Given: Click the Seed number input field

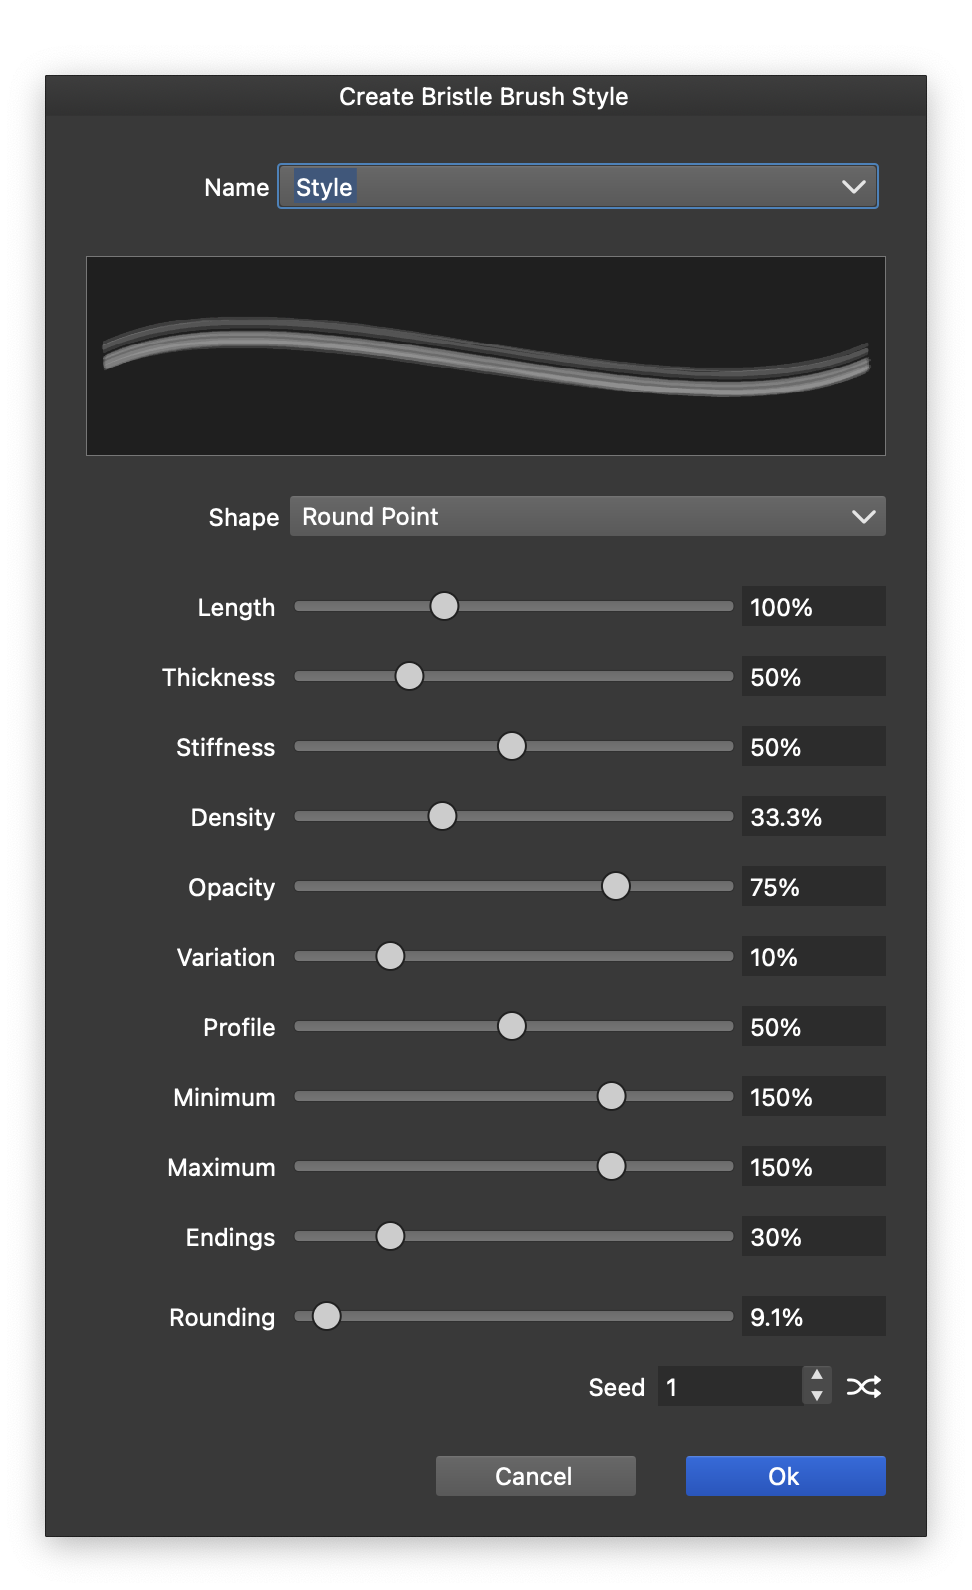Looking at the screenshot, I should (x=729, y=1387).
